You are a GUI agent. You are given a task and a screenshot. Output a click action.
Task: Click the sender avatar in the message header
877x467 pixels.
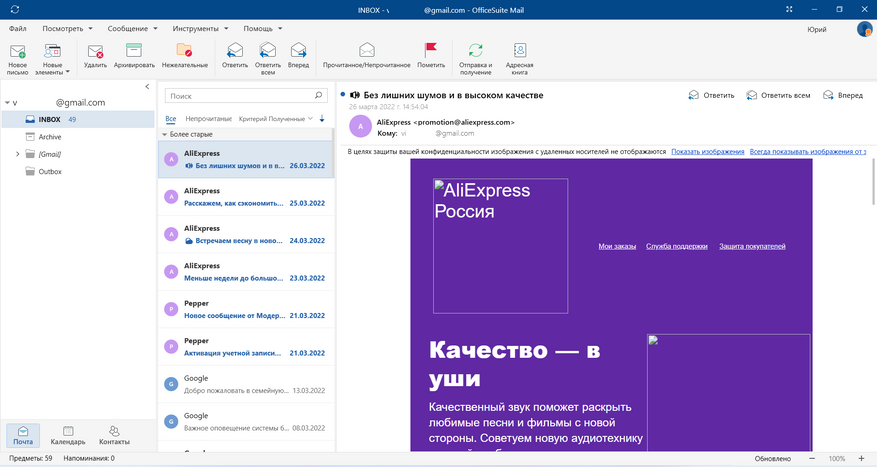point(360,126)
